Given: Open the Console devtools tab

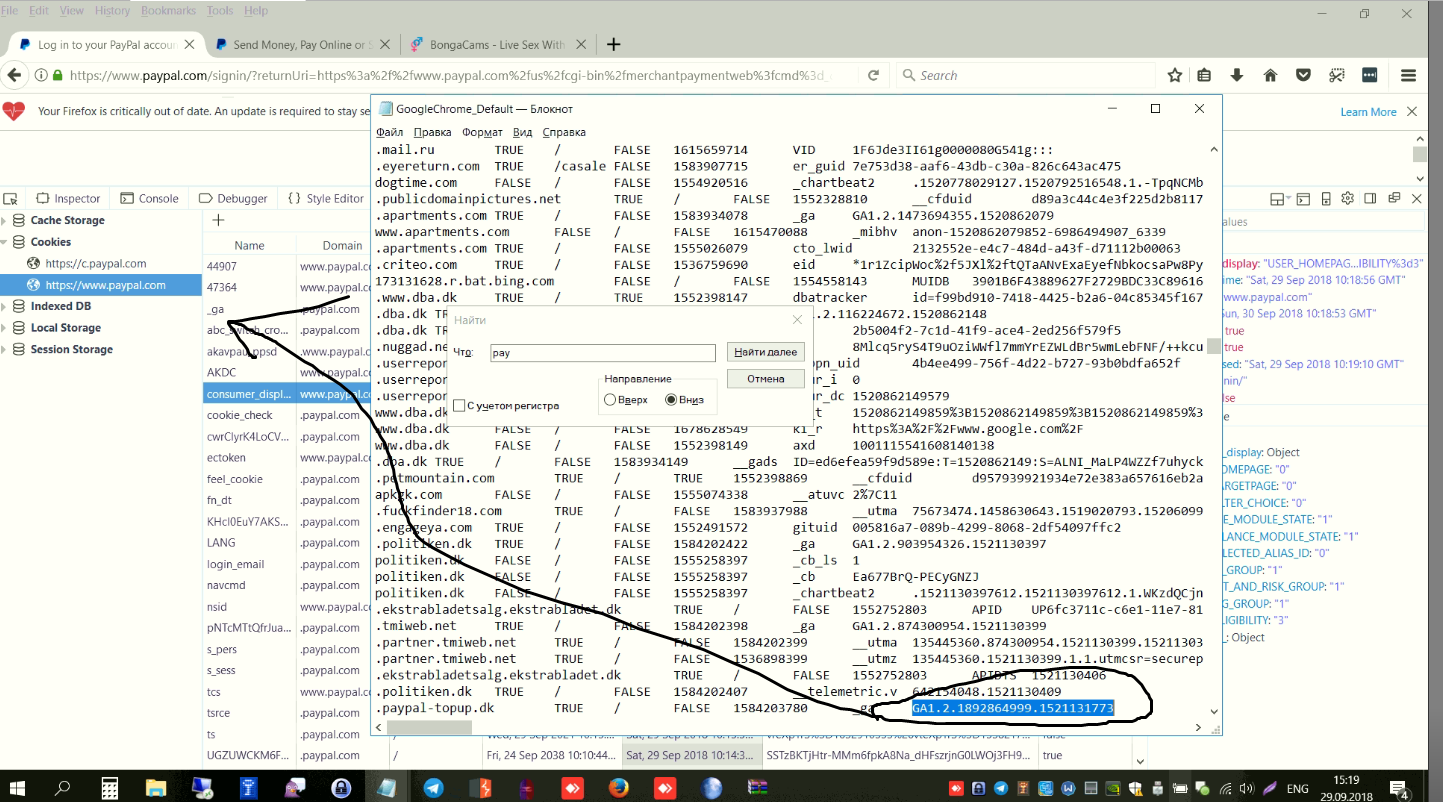Looking at the screenshot, I should [x=150, y=198].
